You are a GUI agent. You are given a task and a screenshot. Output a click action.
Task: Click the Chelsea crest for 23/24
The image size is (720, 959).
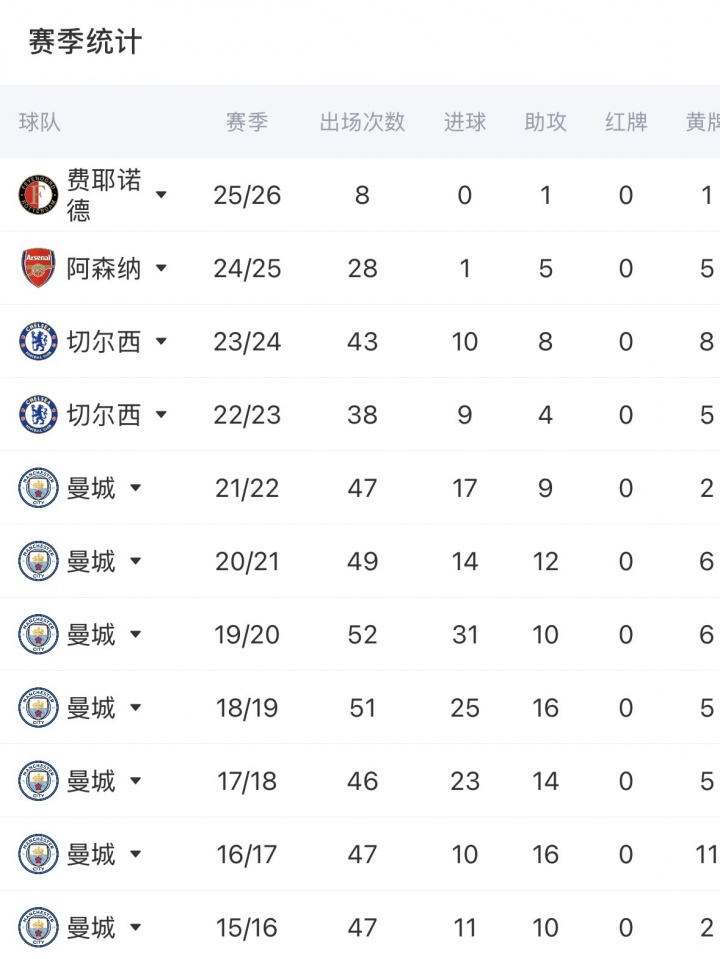39,341
